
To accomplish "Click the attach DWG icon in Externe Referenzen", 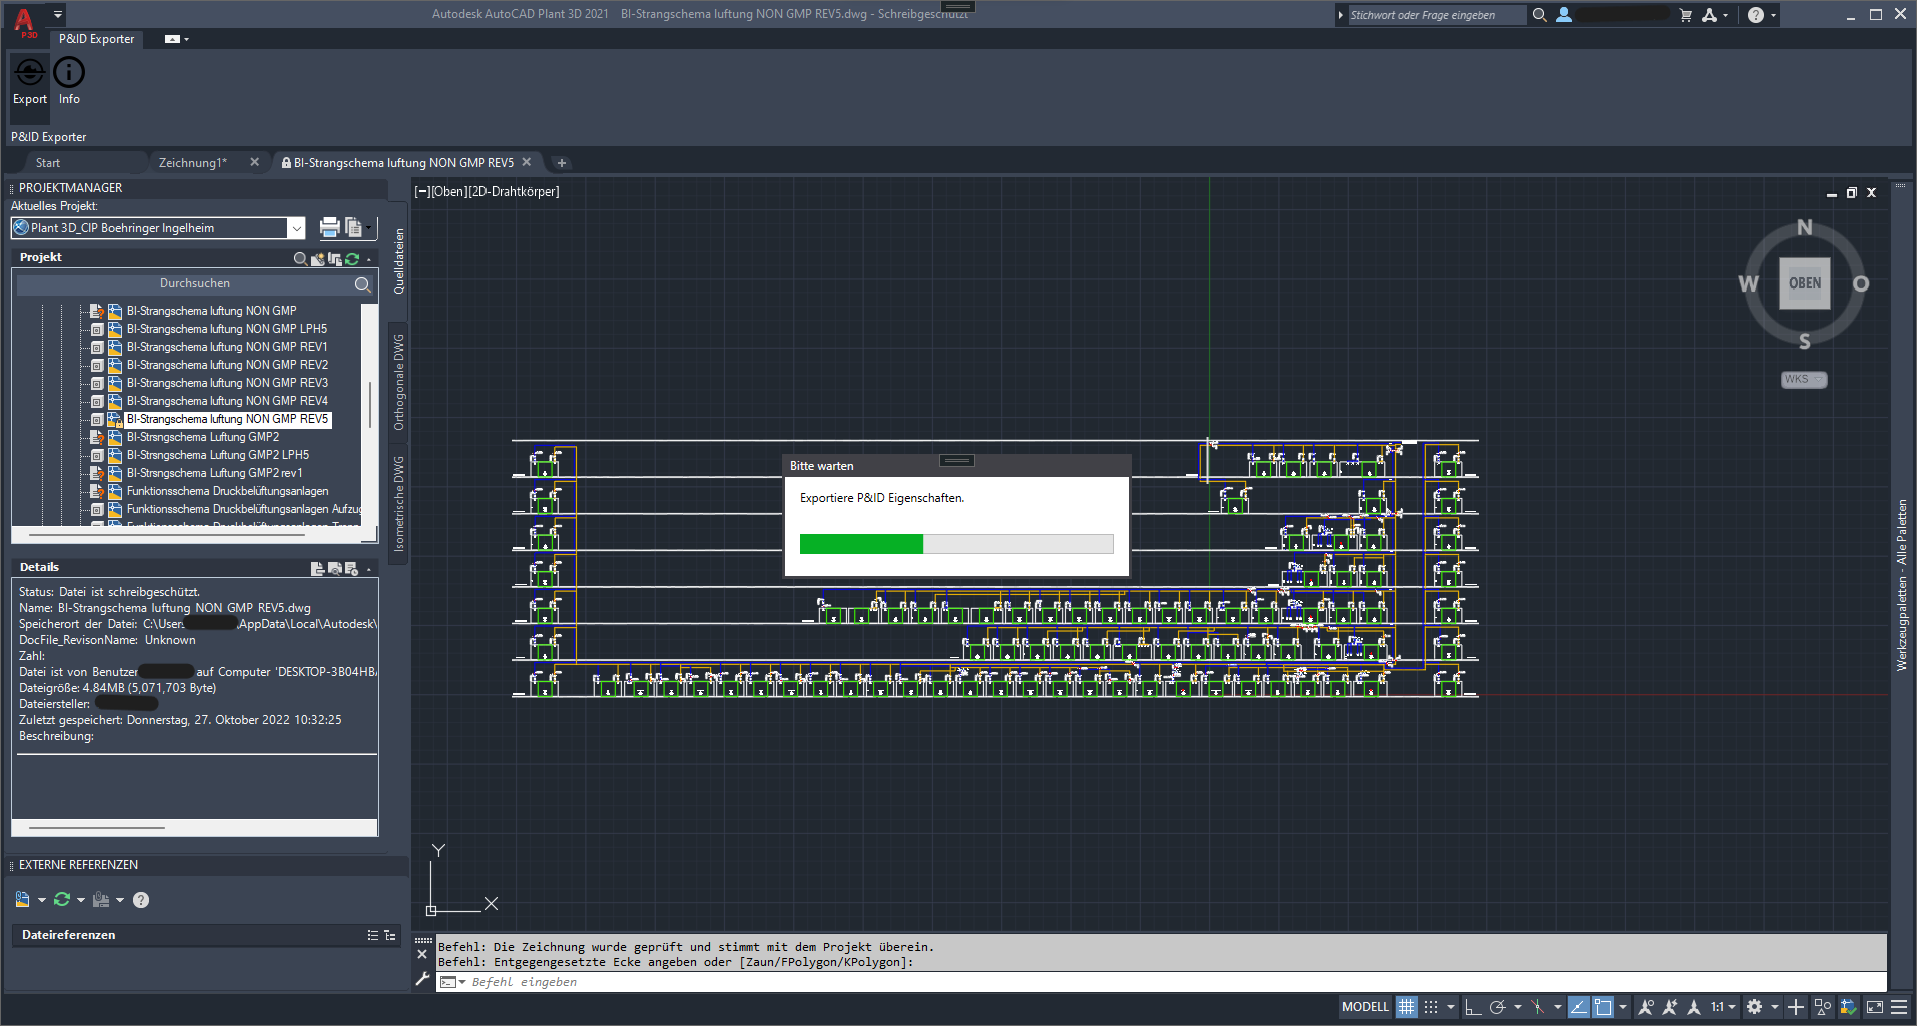I will (22, 900).
